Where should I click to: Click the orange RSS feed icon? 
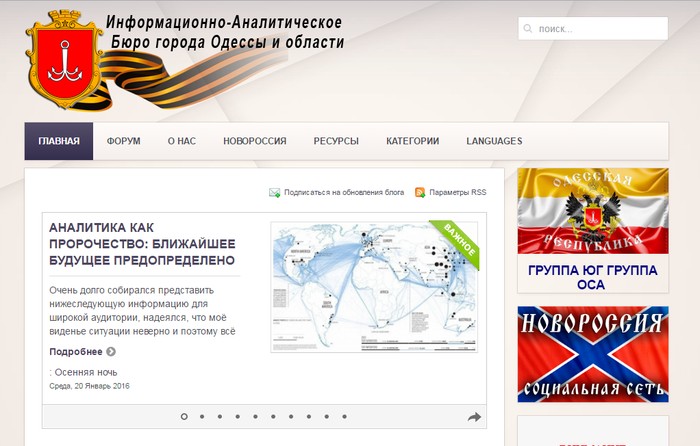pyautogui.click(x=420, y=192)
